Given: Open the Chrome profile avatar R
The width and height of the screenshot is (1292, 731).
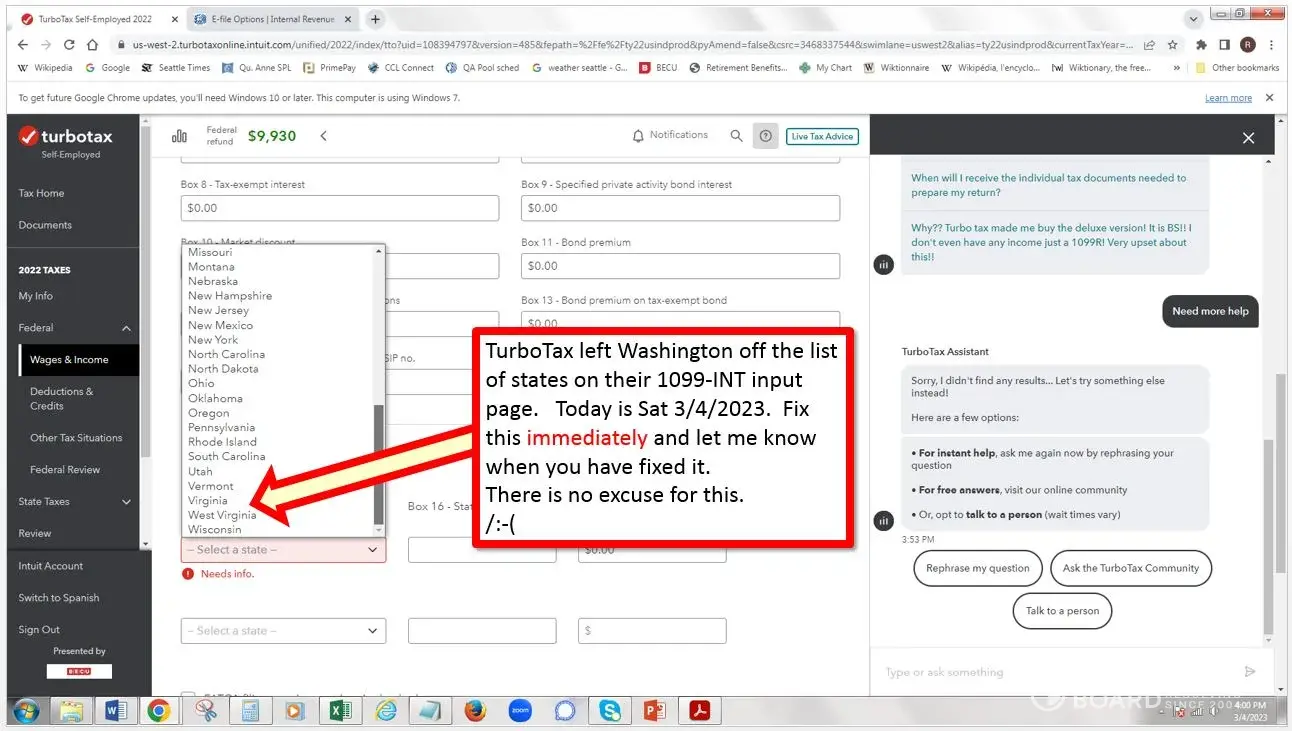Looking at the screenshot, I should coord(1248,45).
